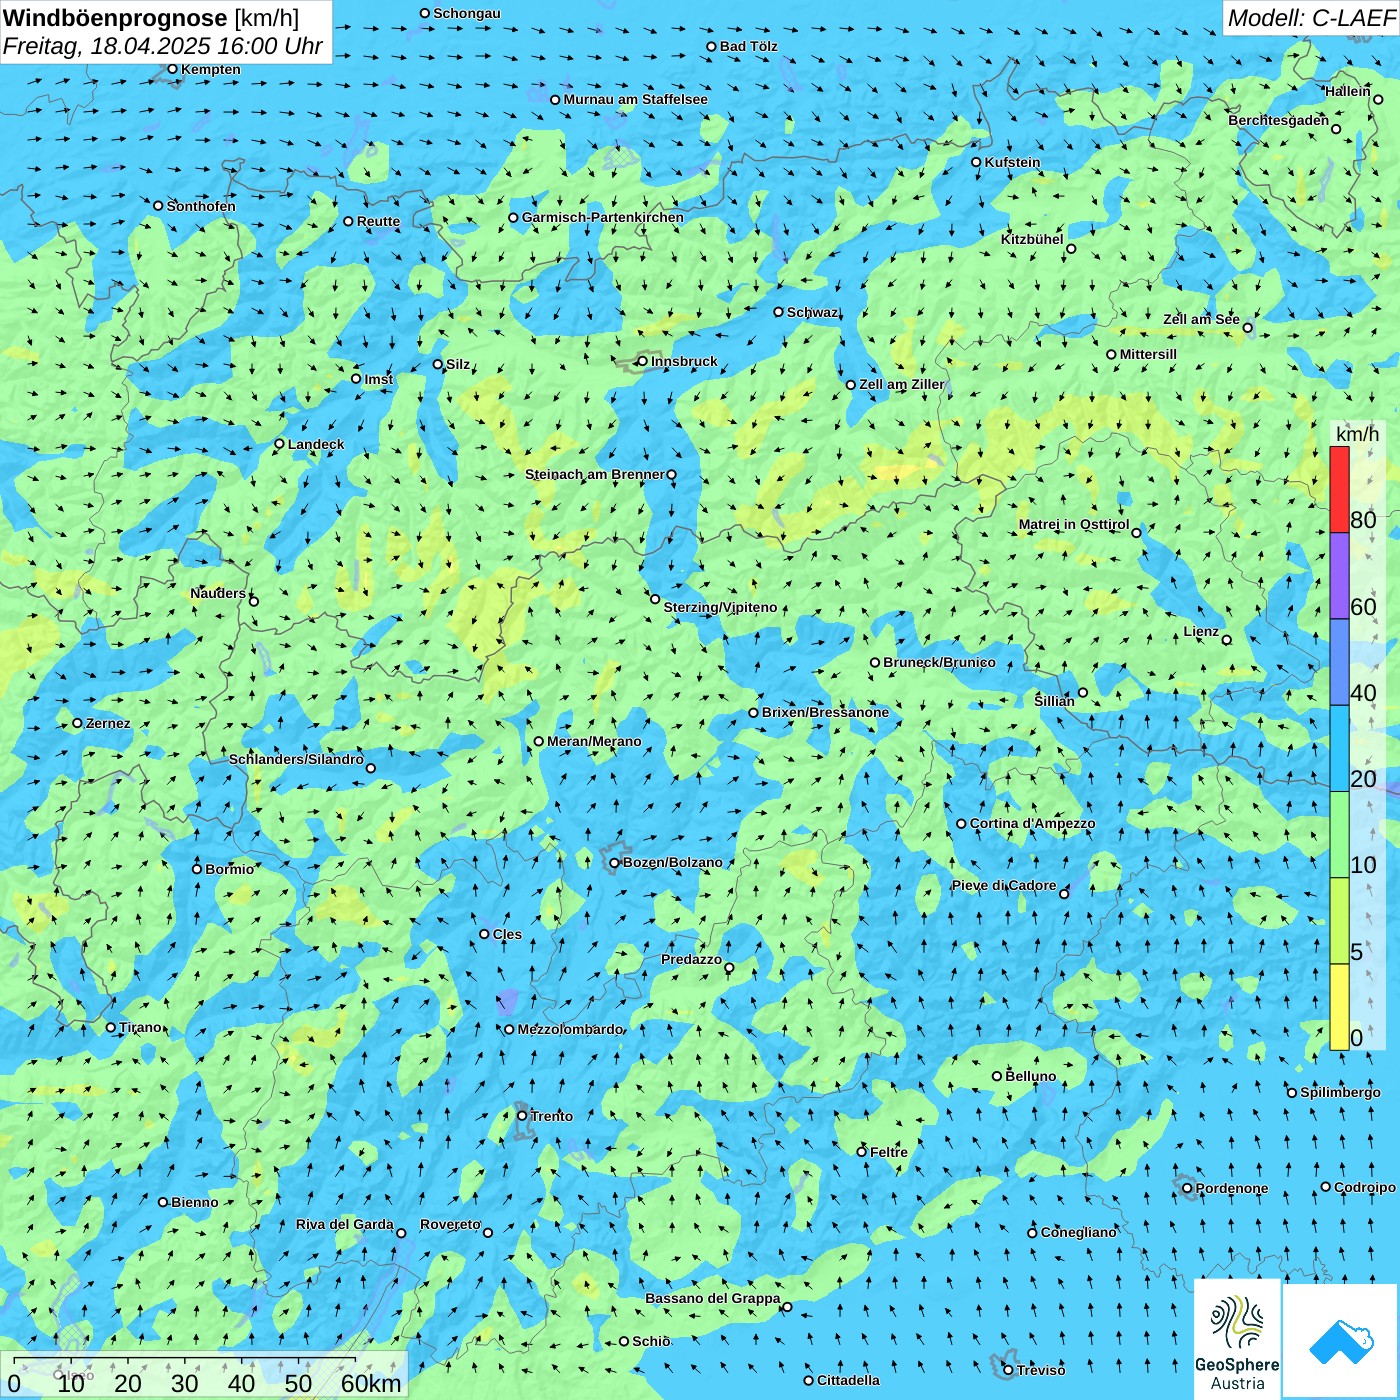Screen dimensions: 1400x1400
Task: Click the Bruneck/Brunico label
Action: point(939,662)
